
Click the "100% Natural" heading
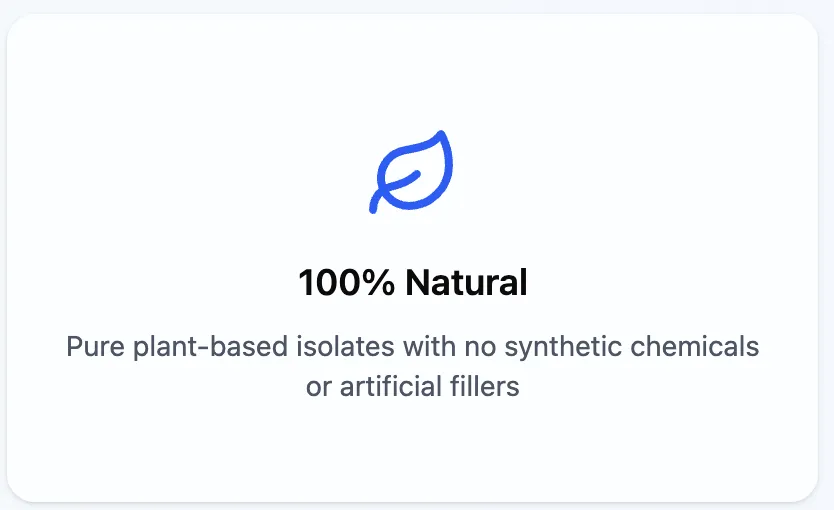pyautogui.click(x=413, y=282)
